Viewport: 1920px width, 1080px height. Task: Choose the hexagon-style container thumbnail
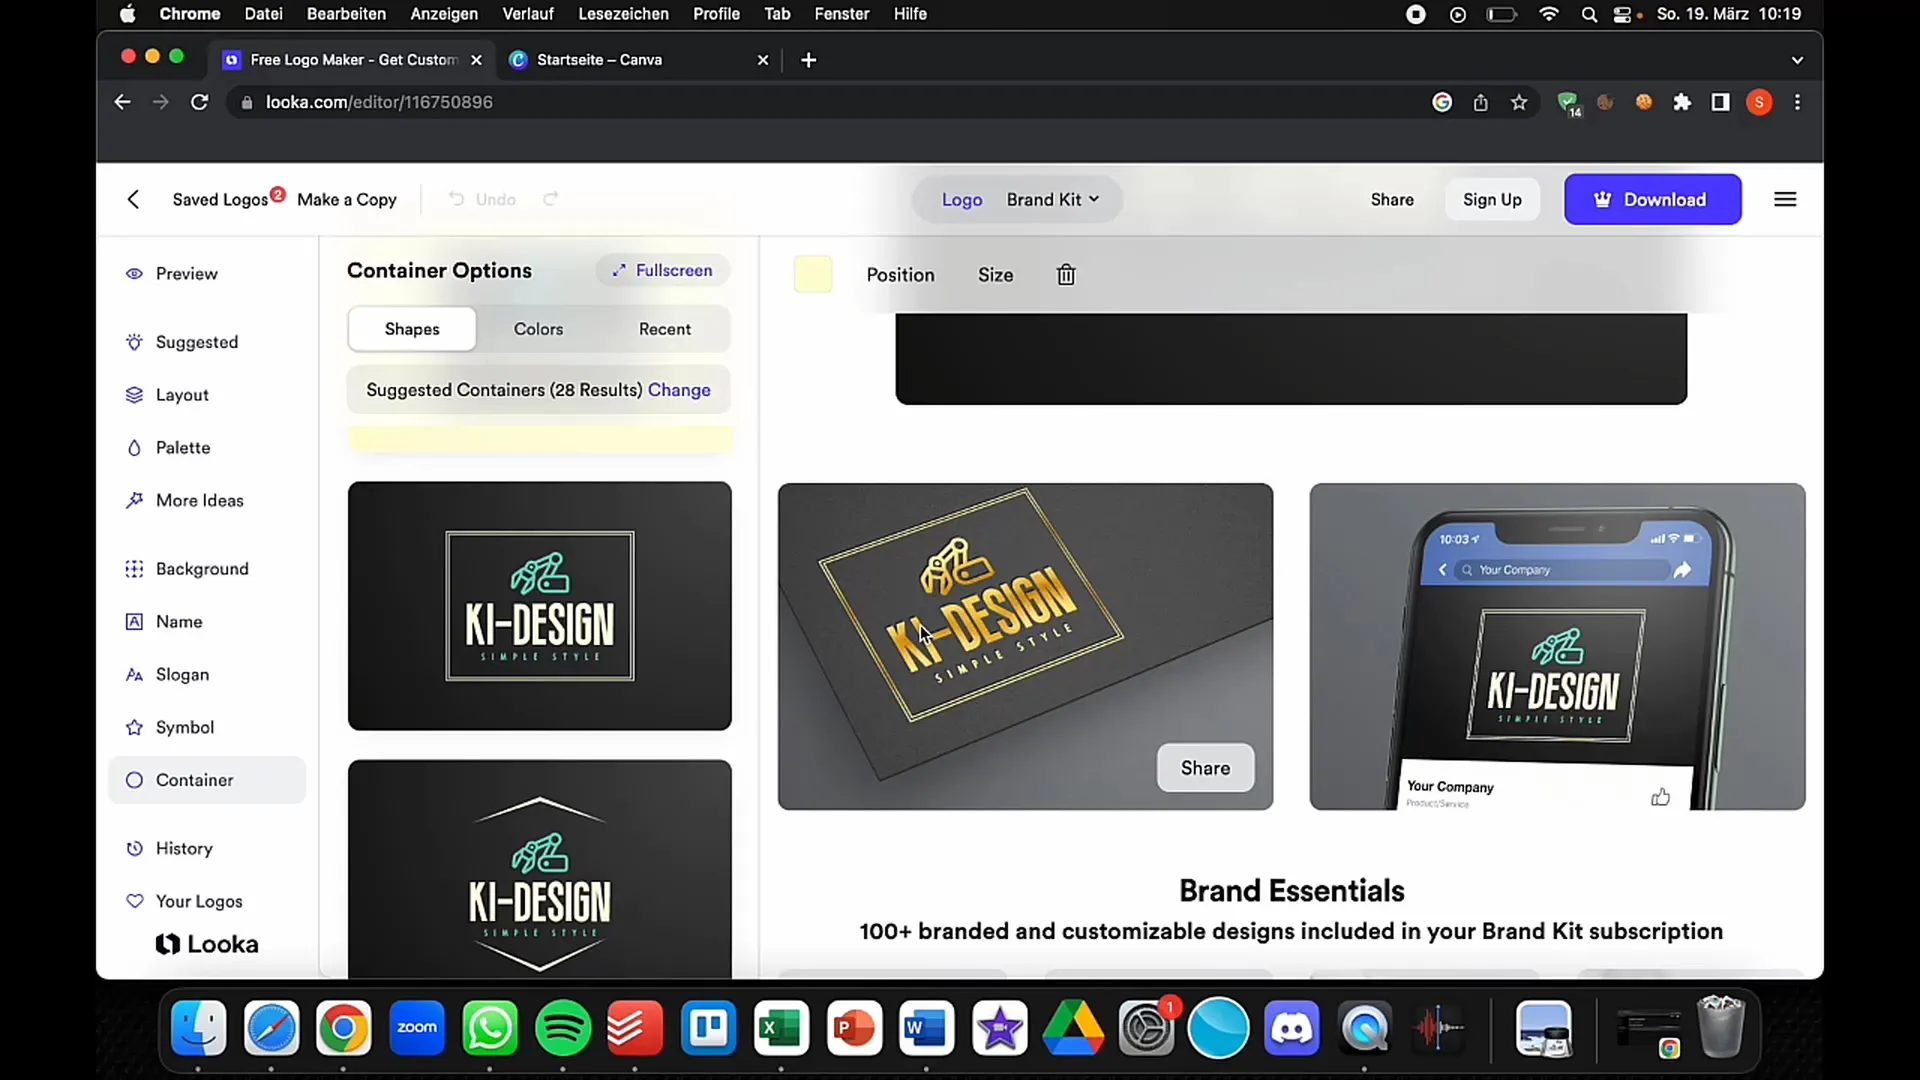click(540, 869)
